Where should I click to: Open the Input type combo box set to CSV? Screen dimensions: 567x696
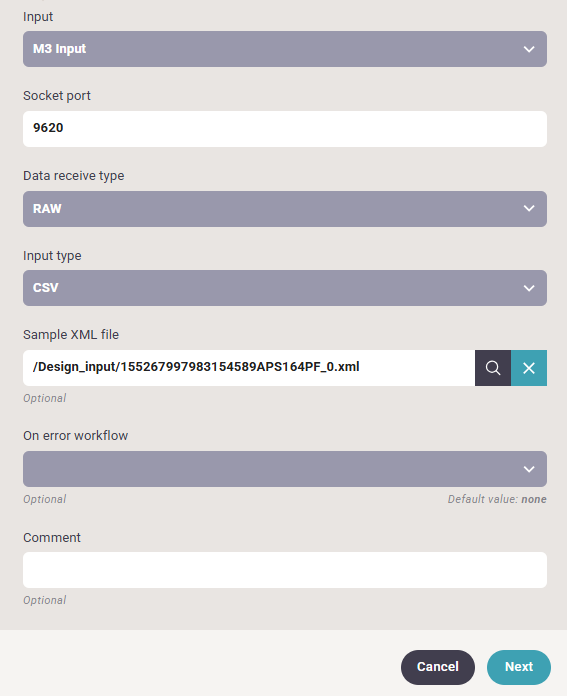[x=285, y=288]
